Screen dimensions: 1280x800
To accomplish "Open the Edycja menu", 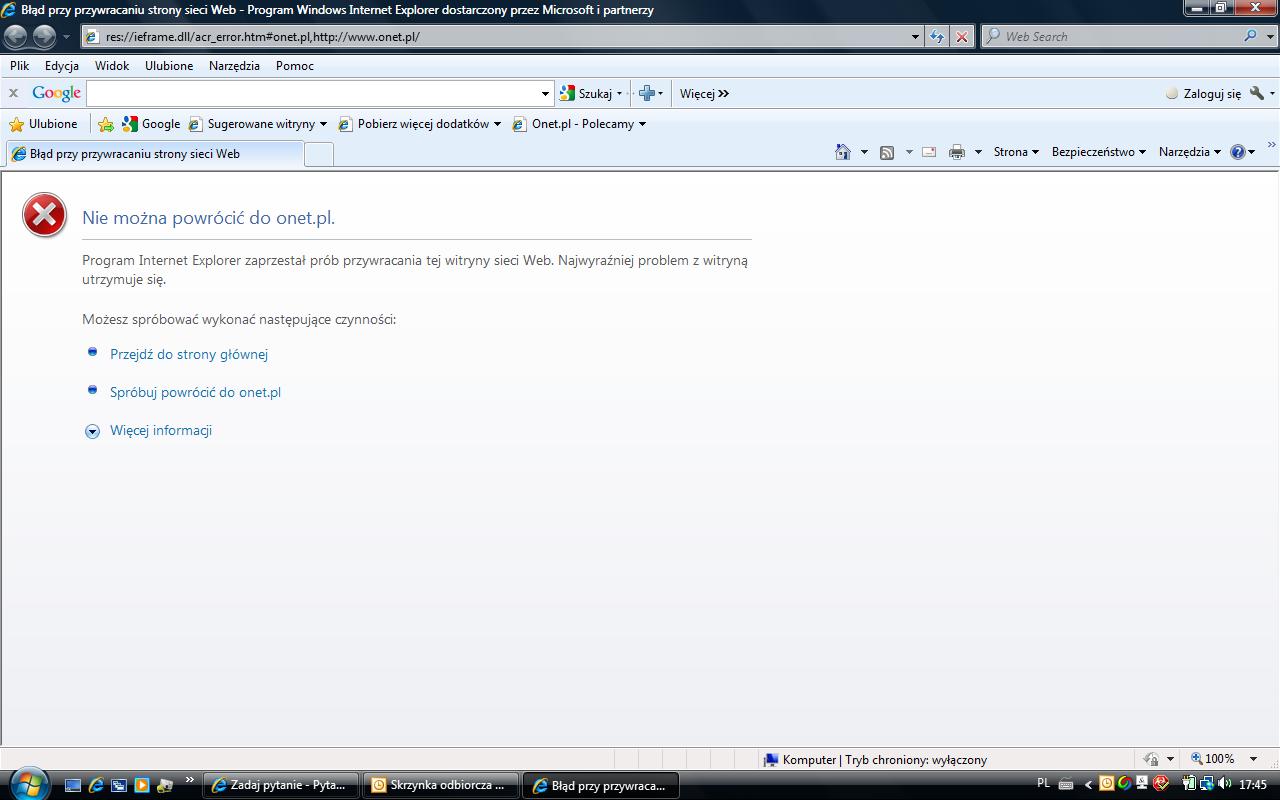I will [x=62, y=66].
